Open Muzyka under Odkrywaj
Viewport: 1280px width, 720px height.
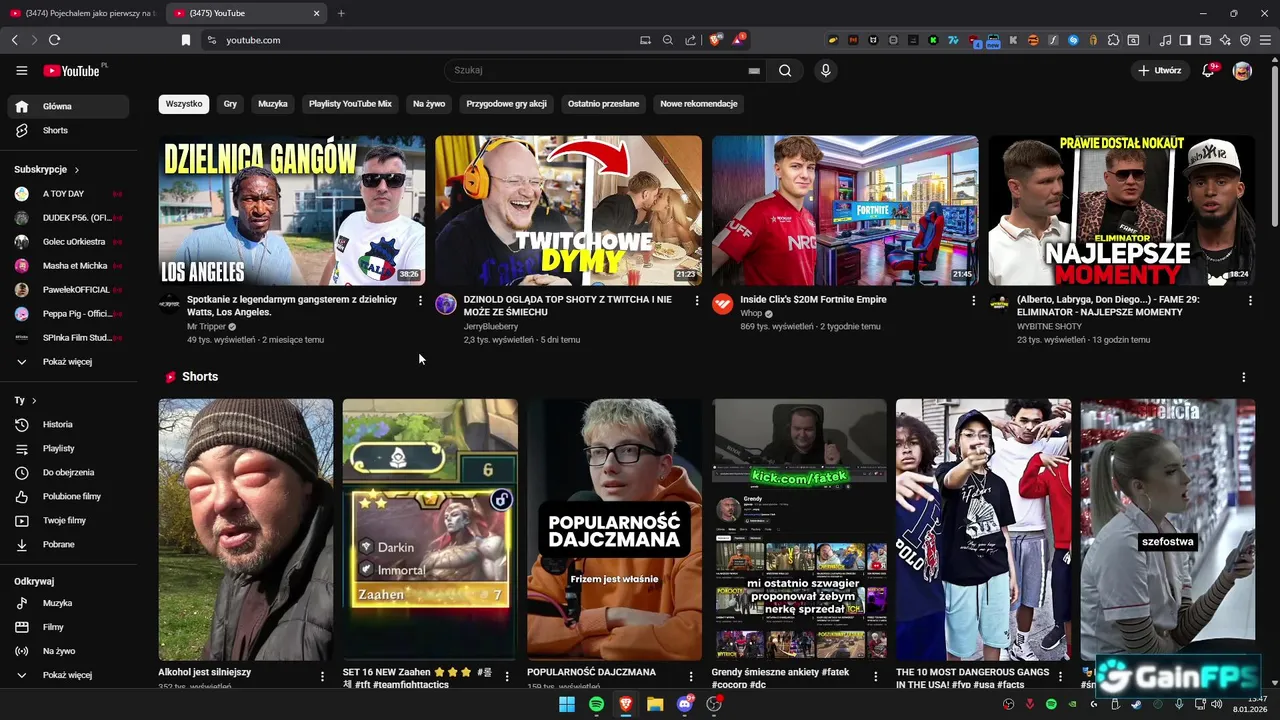tap(68, 603)
